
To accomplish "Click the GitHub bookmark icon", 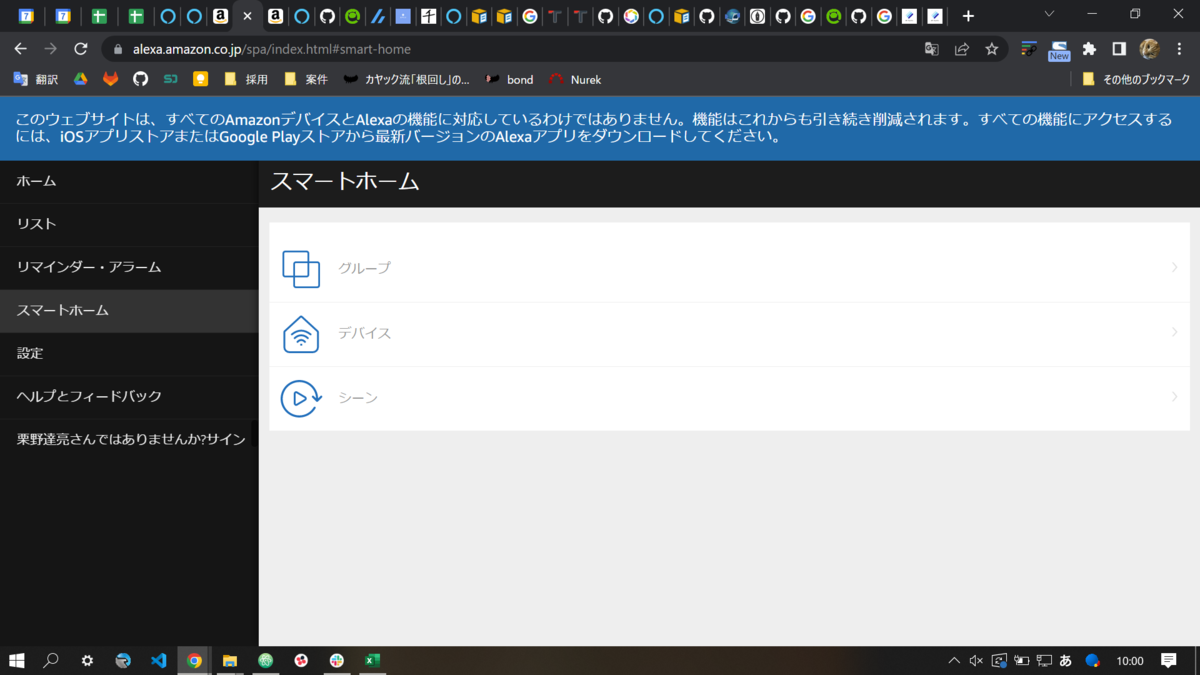I will (140, 79).
